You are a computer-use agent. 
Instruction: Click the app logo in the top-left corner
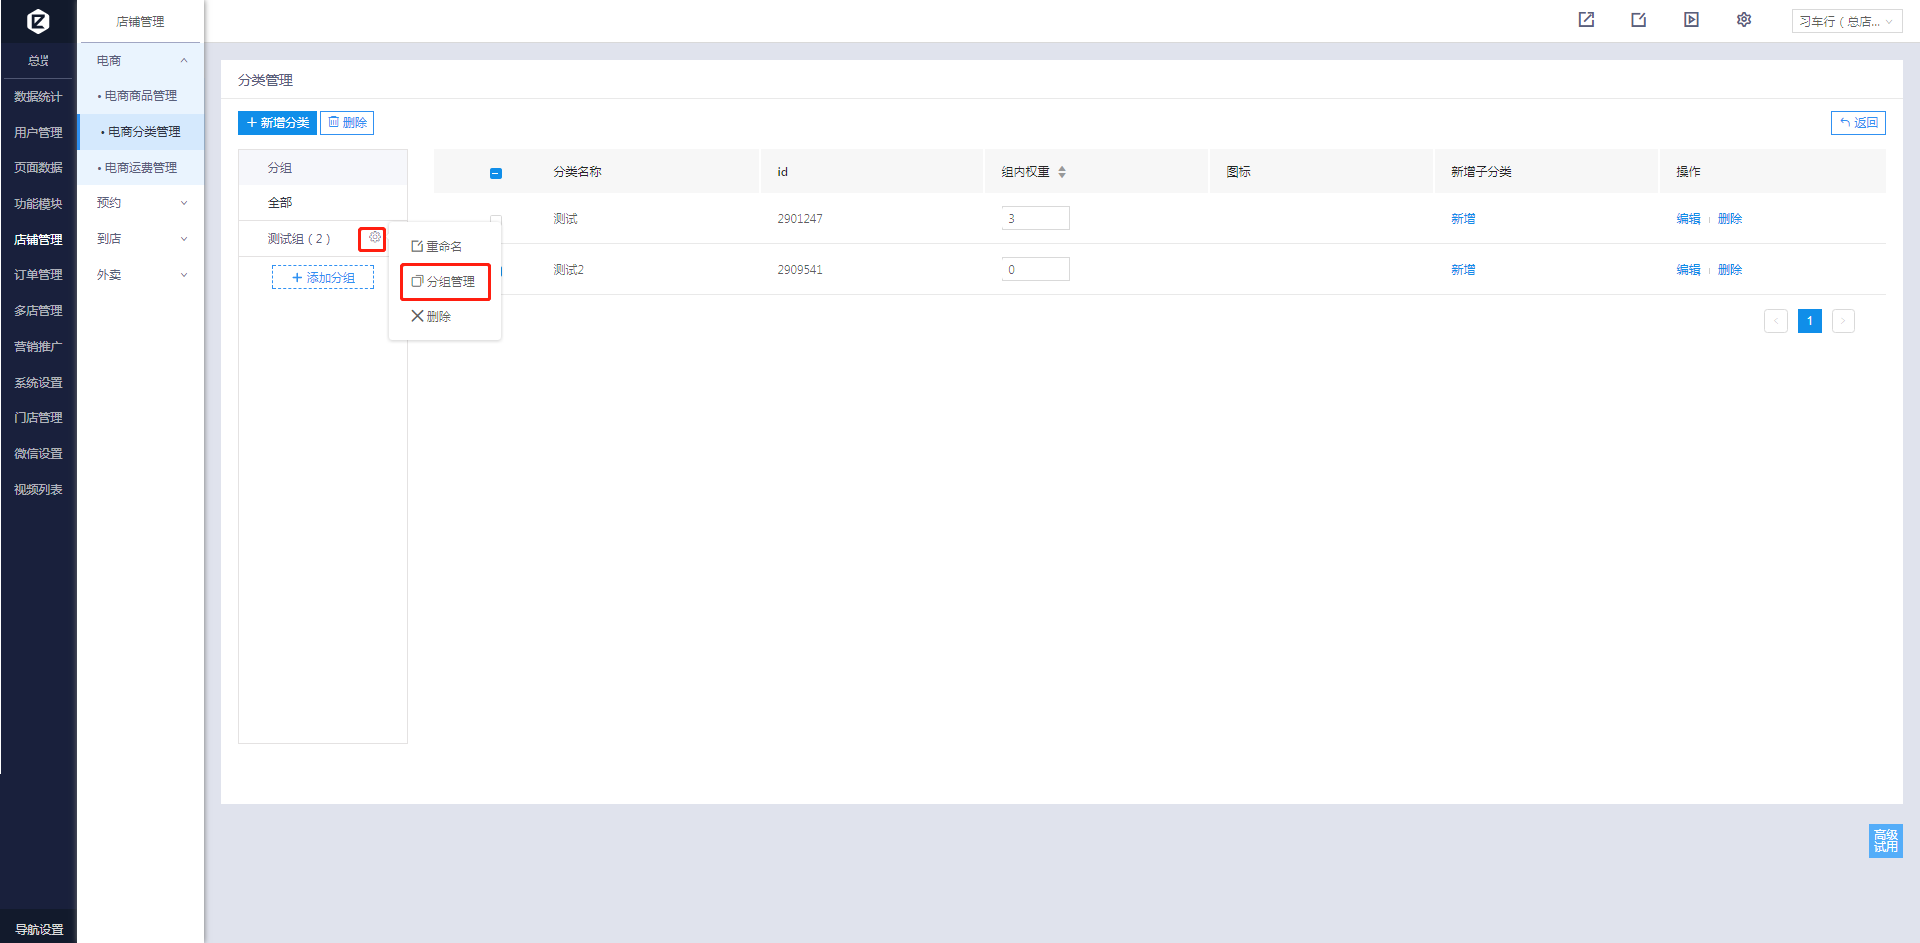tap(38, 21)
